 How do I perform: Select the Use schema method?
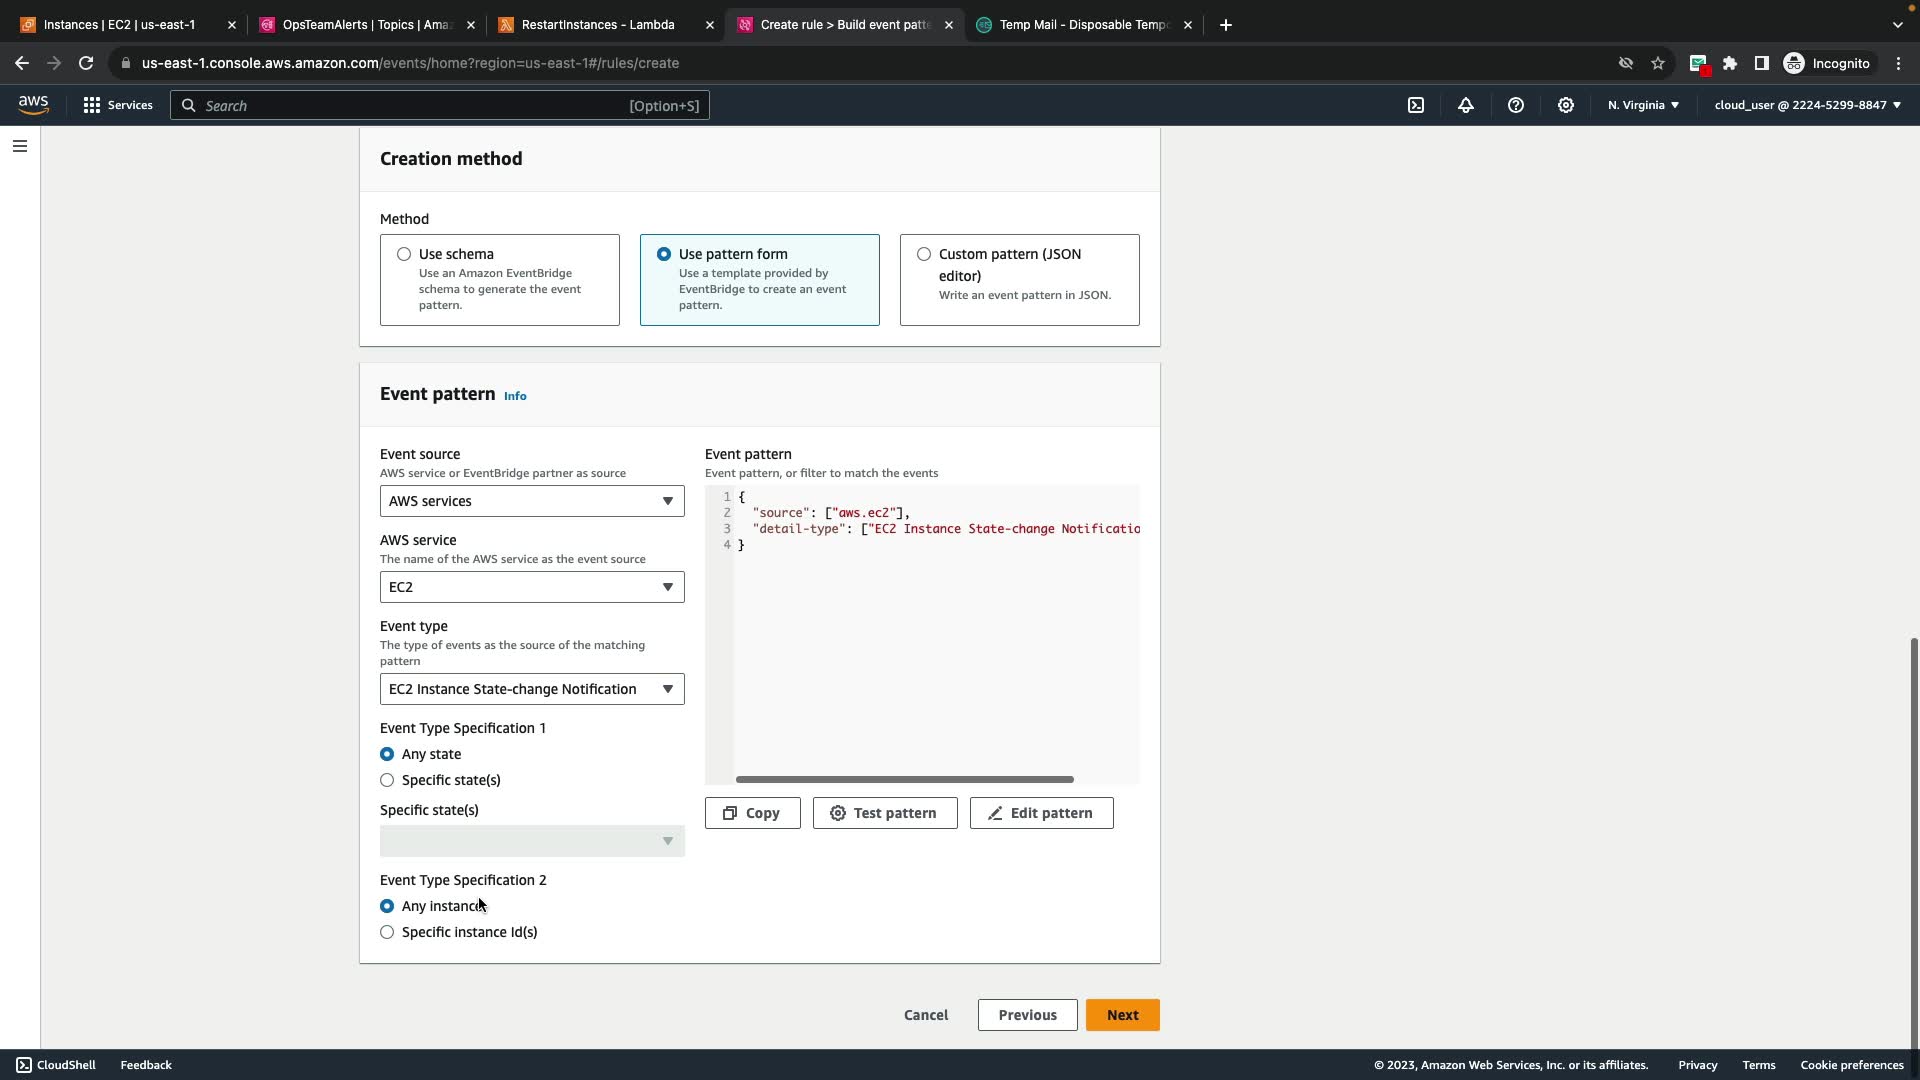click(404, 254)
